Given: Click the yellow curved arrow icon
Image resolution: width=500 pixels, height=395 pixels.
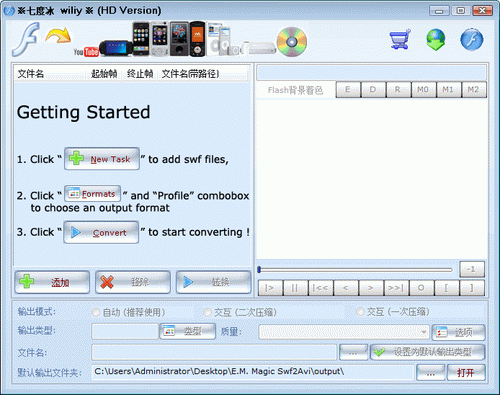Looking at the screenshot, I should [58, 36].
